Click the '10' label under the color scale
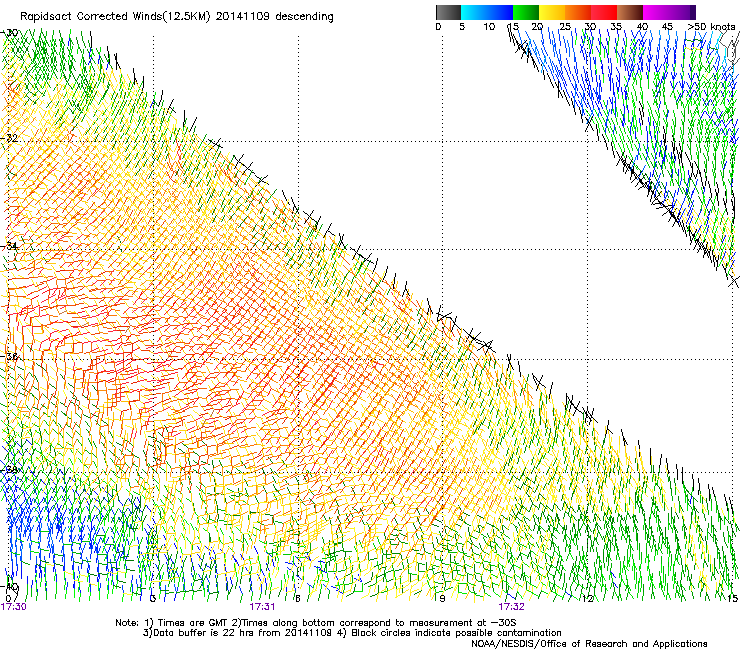Image resolution: width=740 pixels, height=650 pixels. 489,27
